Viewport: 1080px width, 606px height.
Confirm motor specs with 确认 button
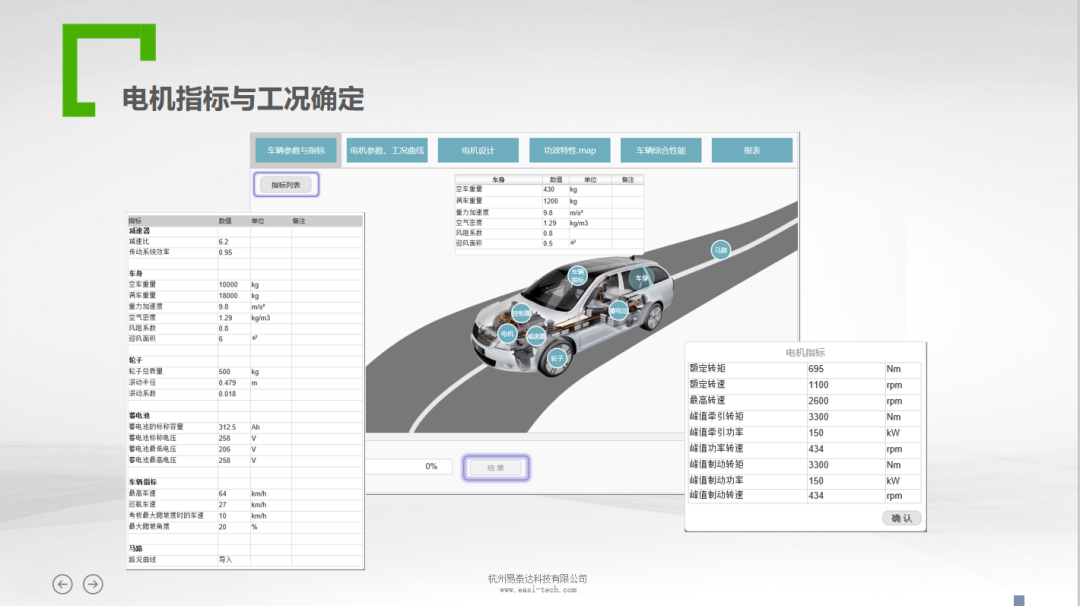tap(902, 519)
